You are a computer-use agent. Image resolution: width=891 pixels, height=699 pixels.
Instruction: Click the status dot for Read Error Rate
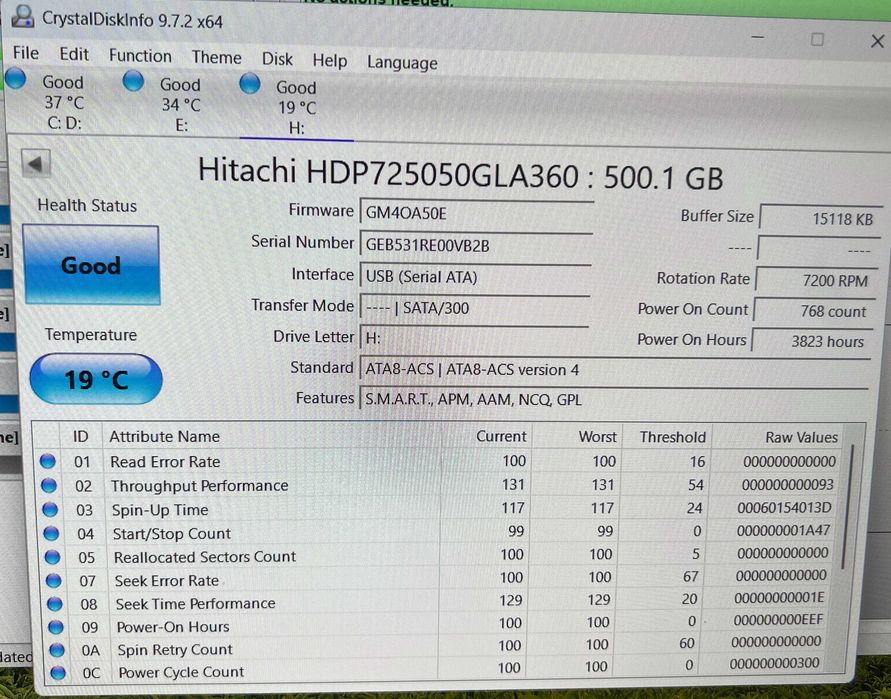tap(48, 461)
